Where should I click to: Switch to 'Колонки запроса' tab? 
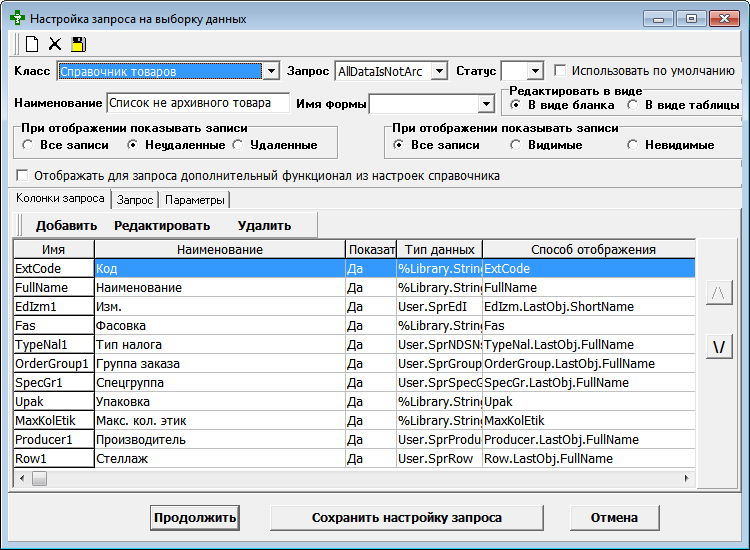(60, 198)
